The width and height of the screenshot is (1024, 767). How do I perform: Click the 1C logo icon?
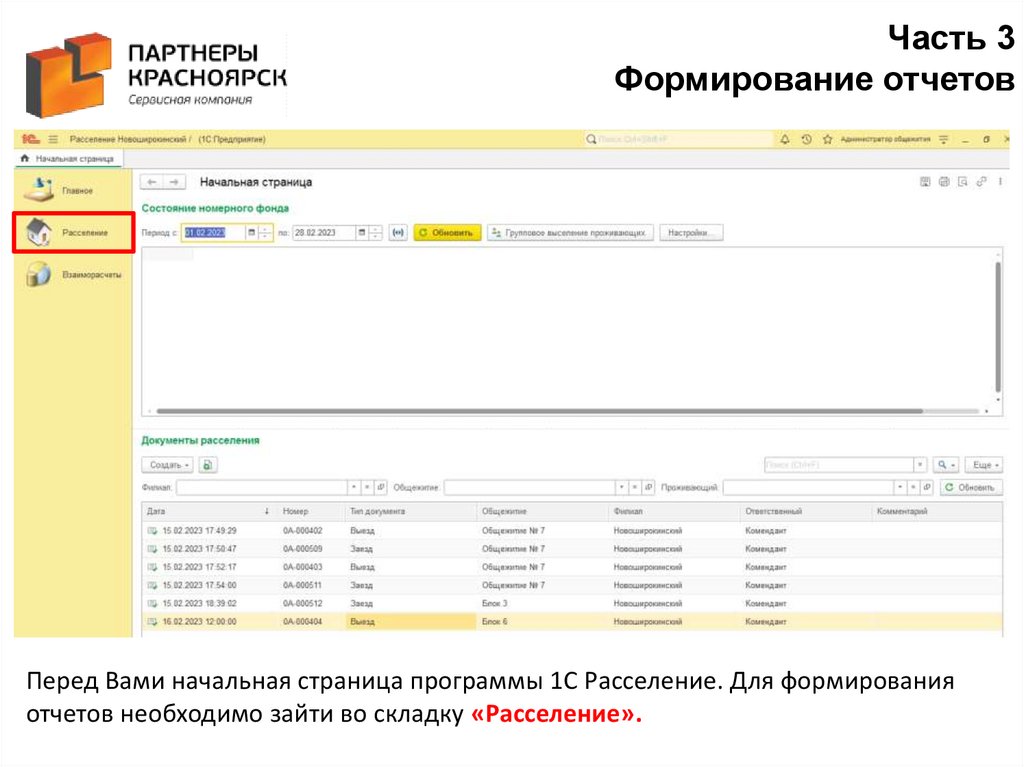(30, 139)
